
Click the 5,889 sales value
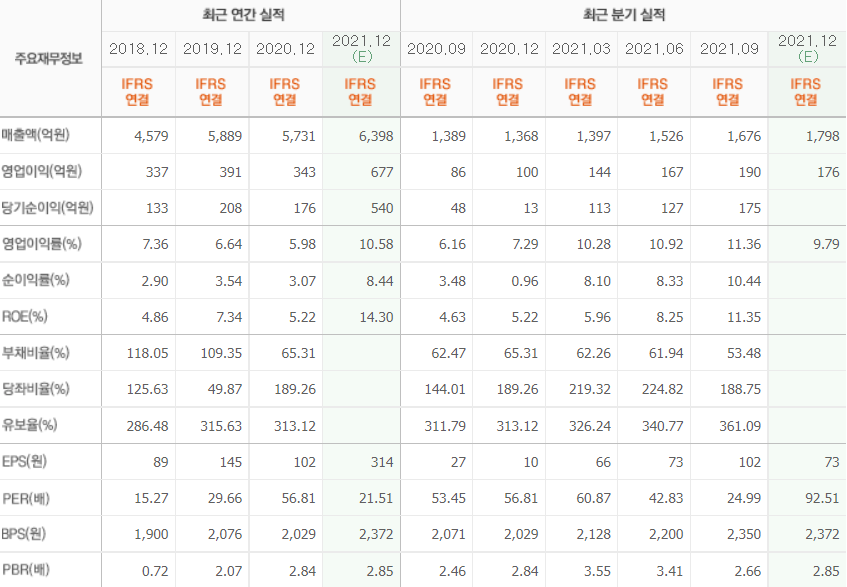(x=225, y=136)
